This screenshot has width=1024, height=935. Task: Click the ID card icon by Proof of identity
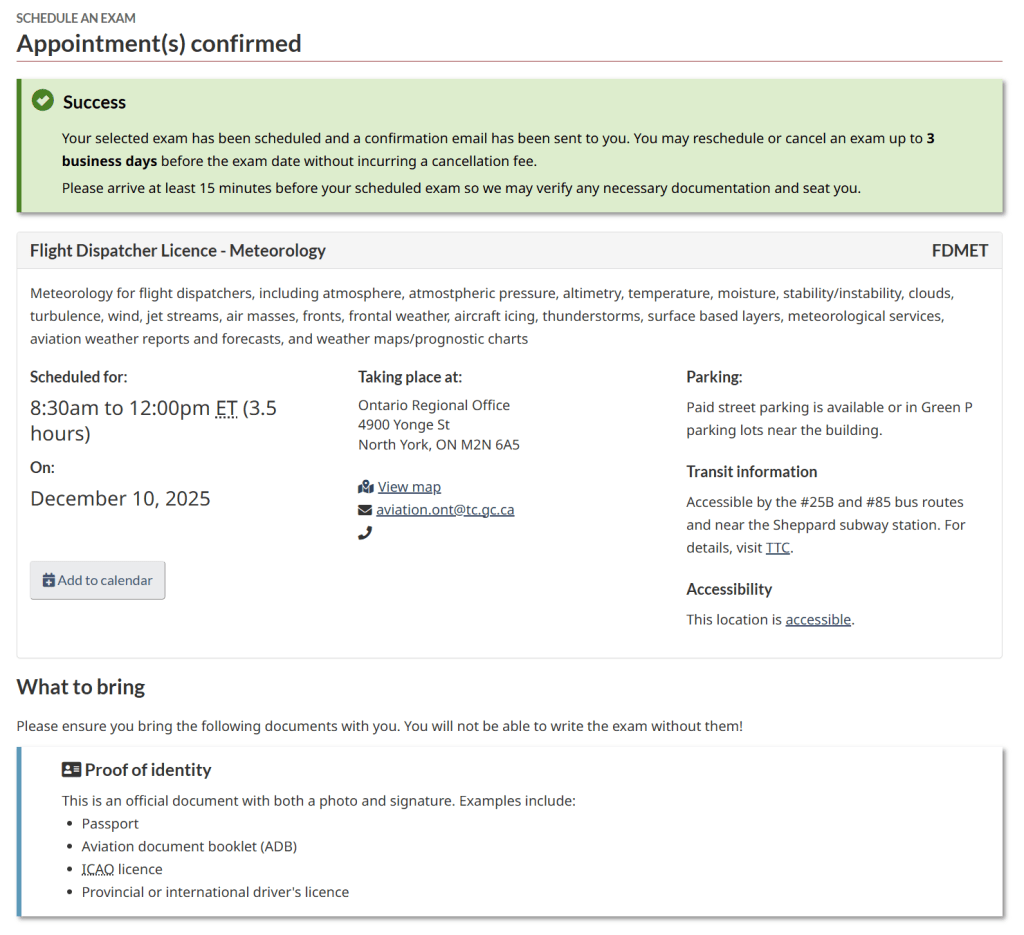pos(71,770)
